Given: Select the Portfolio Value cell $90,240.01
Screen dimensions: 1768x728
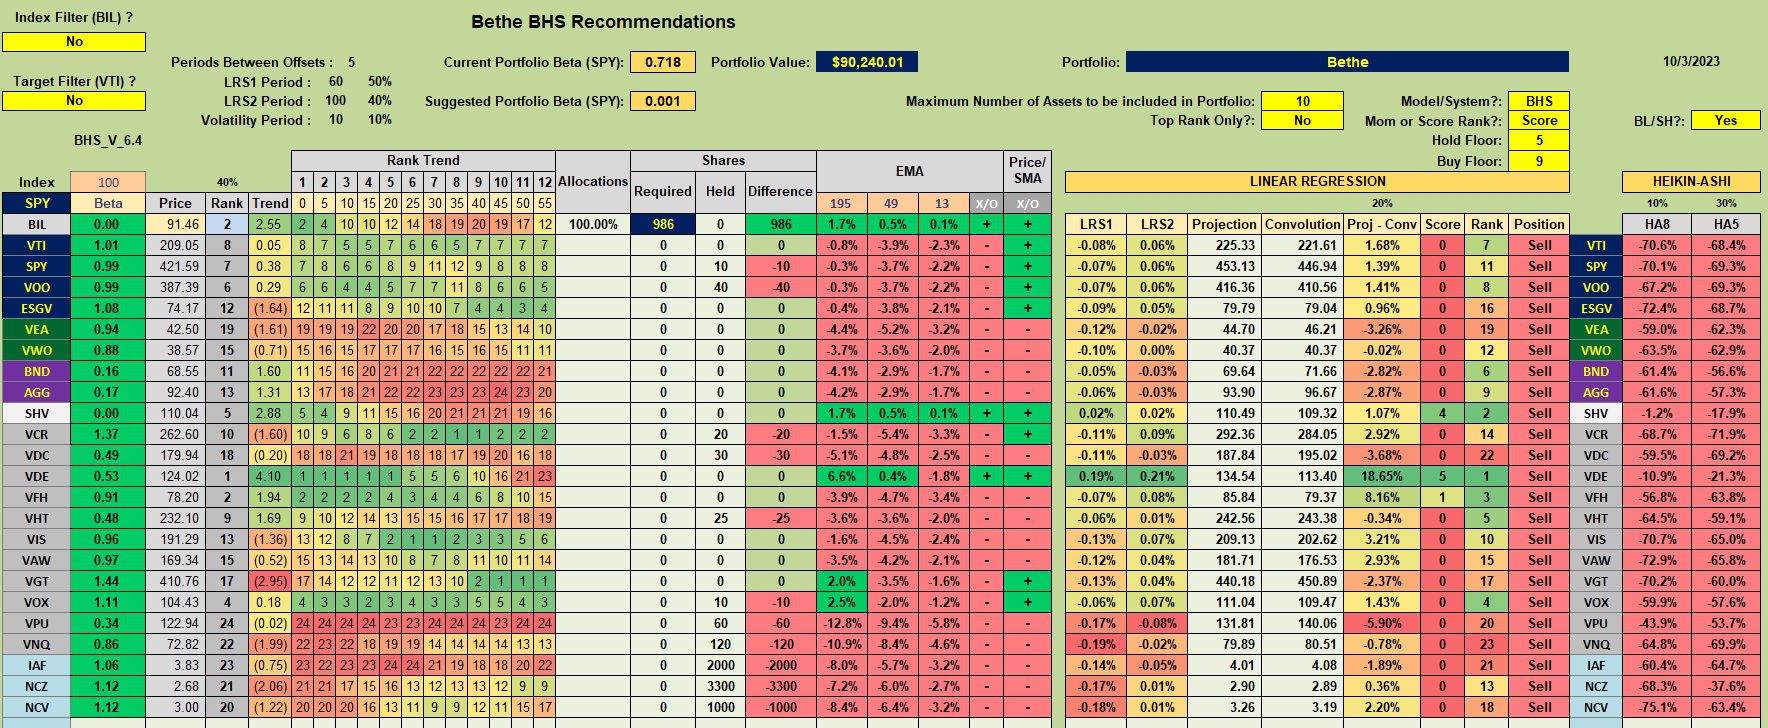Looking at the screenshot, I should tap(867, 62).
